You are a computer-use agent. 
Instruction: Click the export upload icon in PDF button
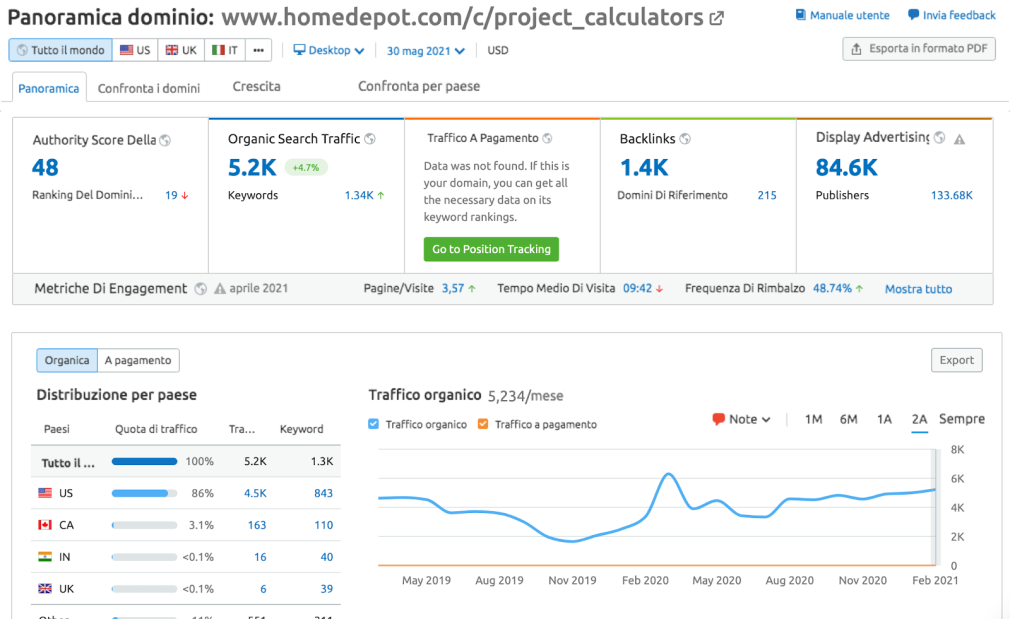(x=856, y=49)
